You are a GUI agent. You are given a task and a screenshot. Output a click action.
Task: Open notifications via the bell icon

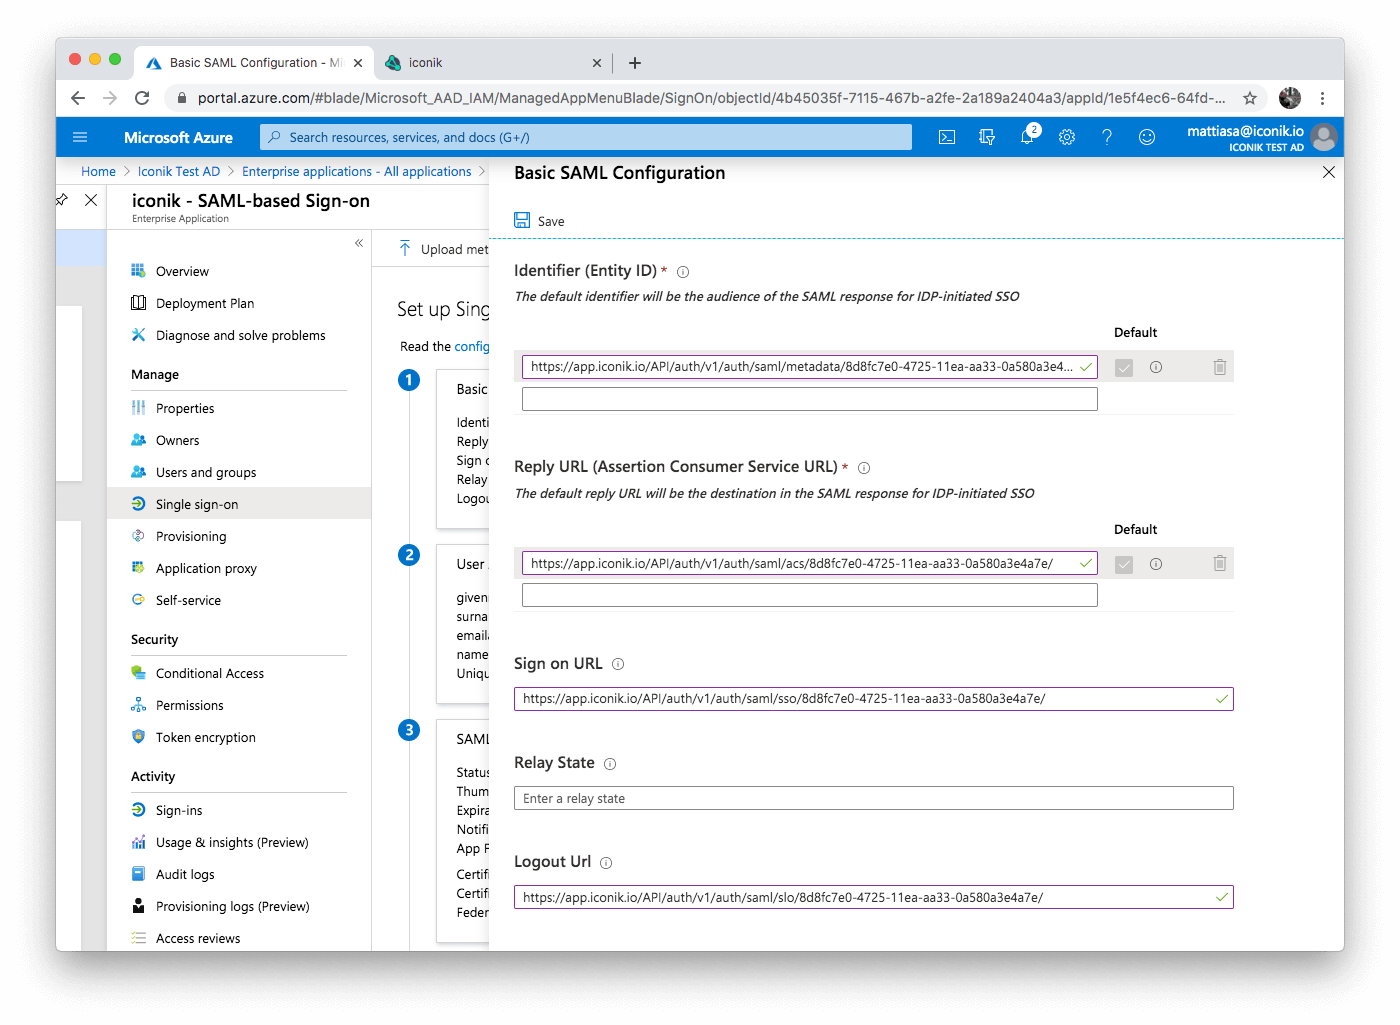click(1027, 137)
